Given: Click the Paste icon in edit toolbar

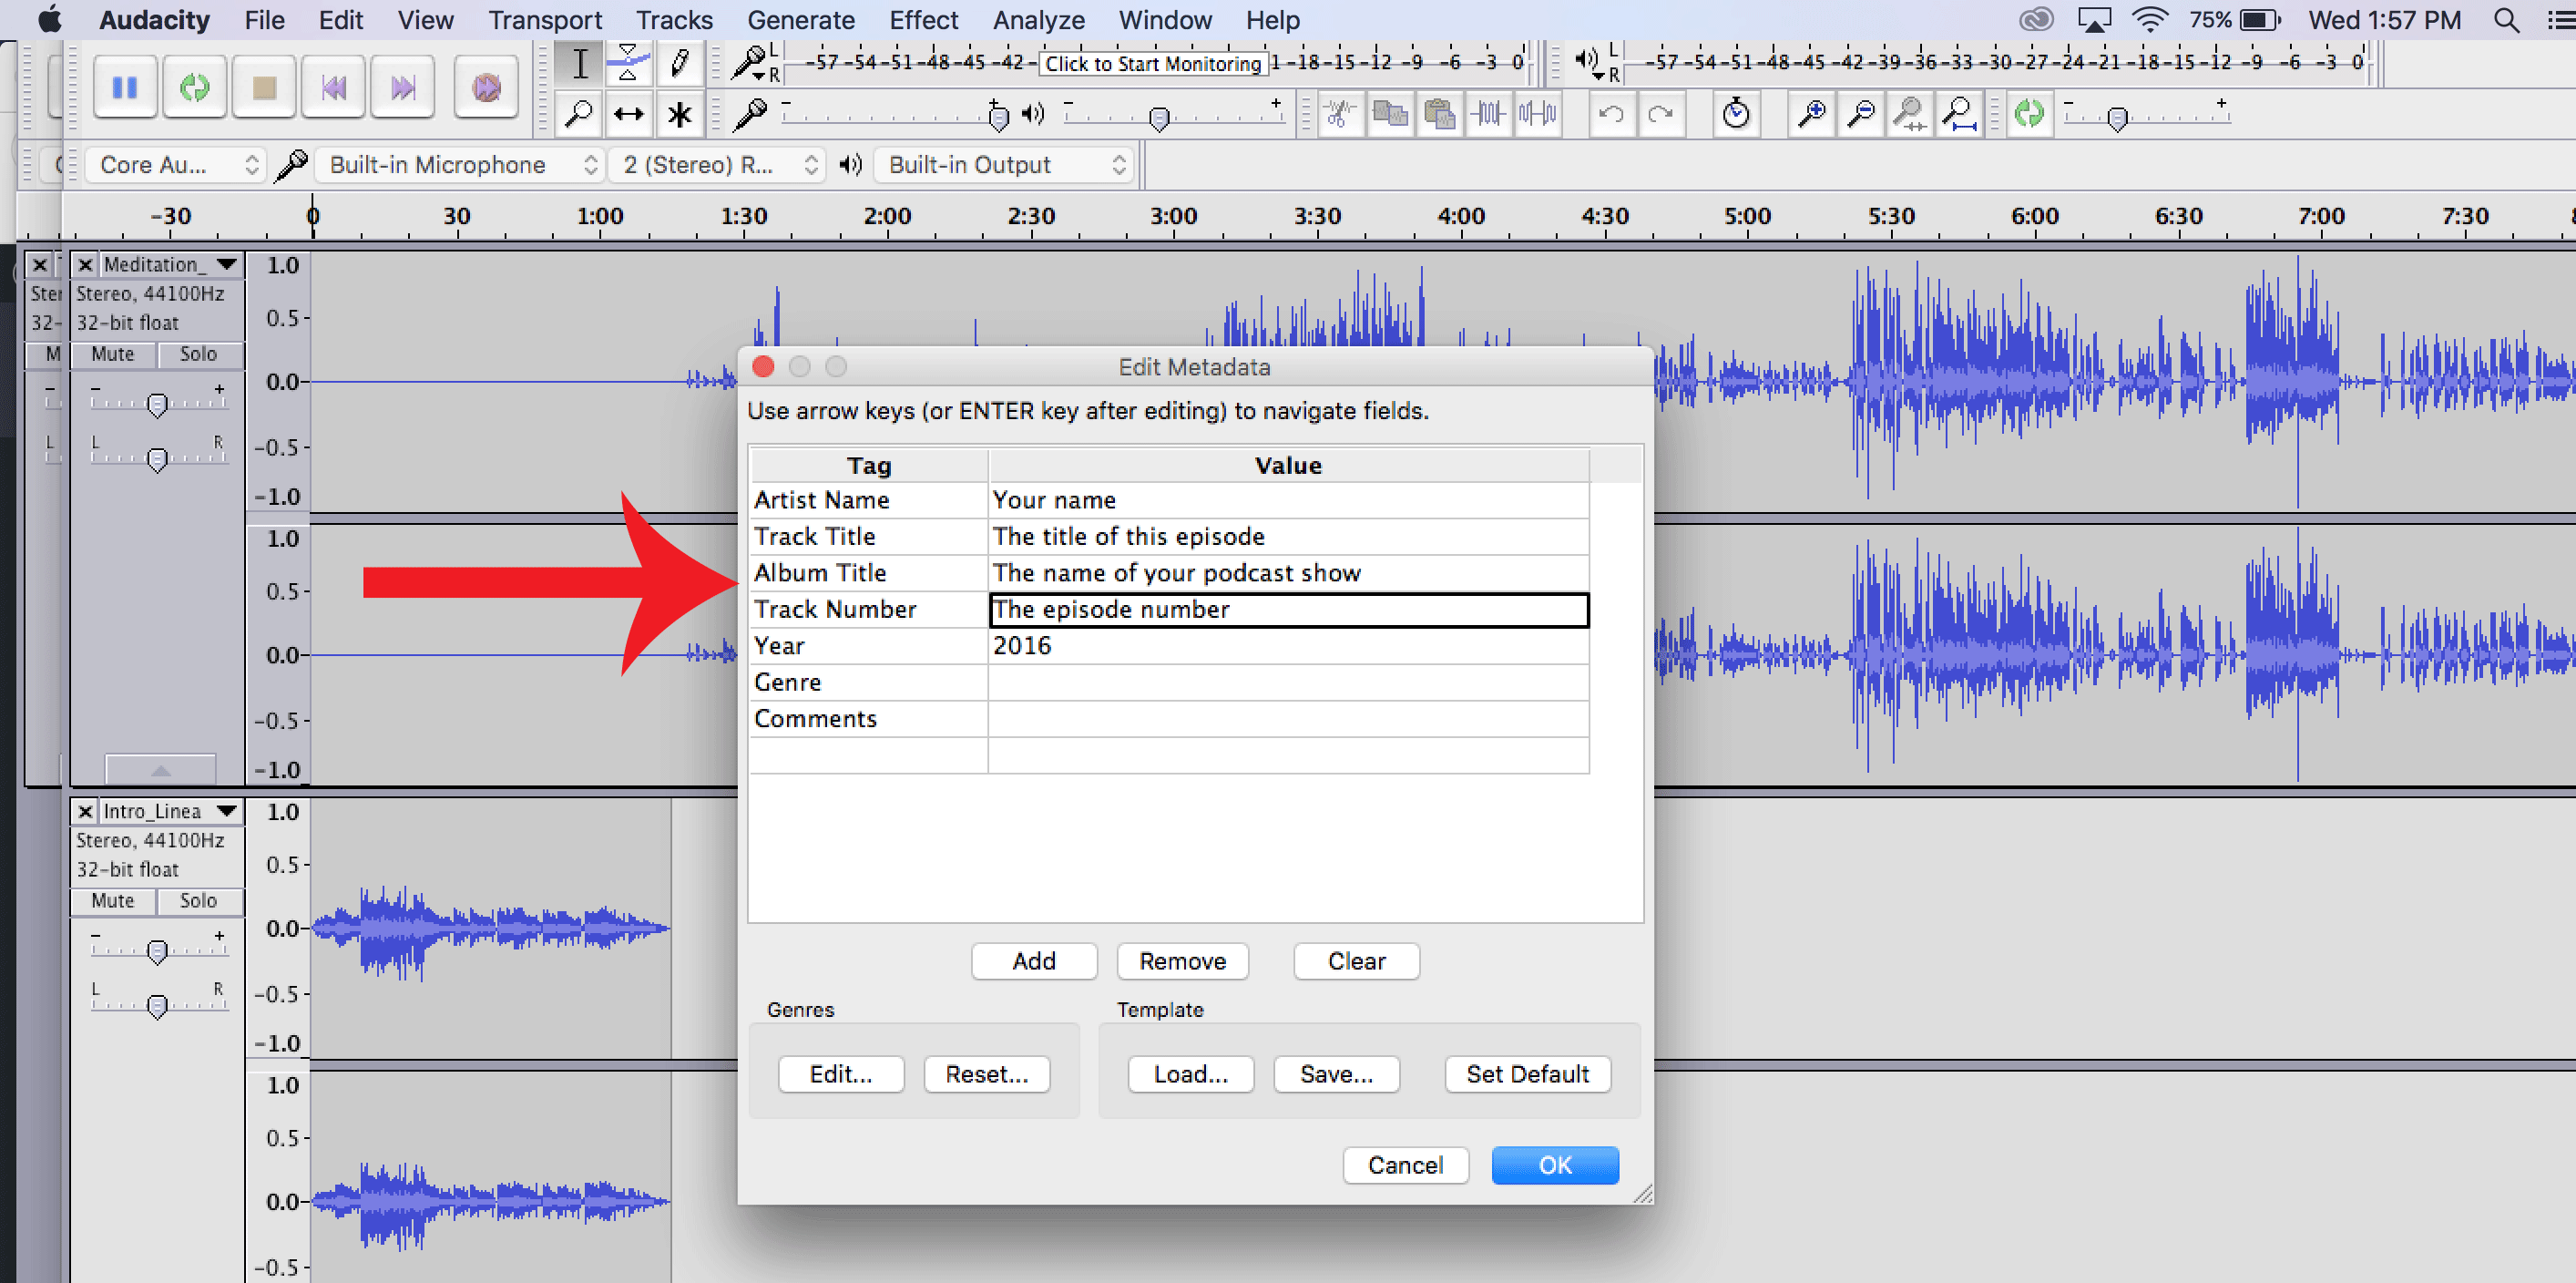Looking at the screenshot, I should [1439, 114].
